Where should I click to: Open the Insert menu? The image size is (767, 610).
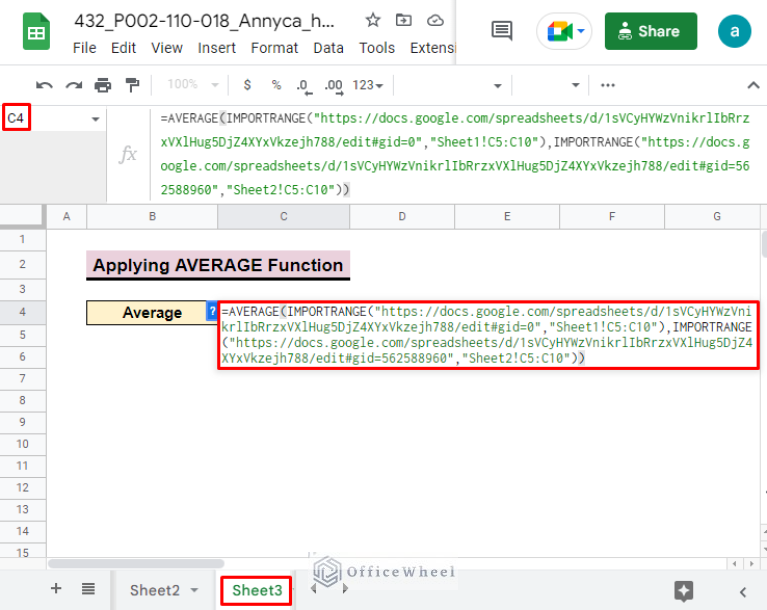pyautogui.click(x=217, y=48)
